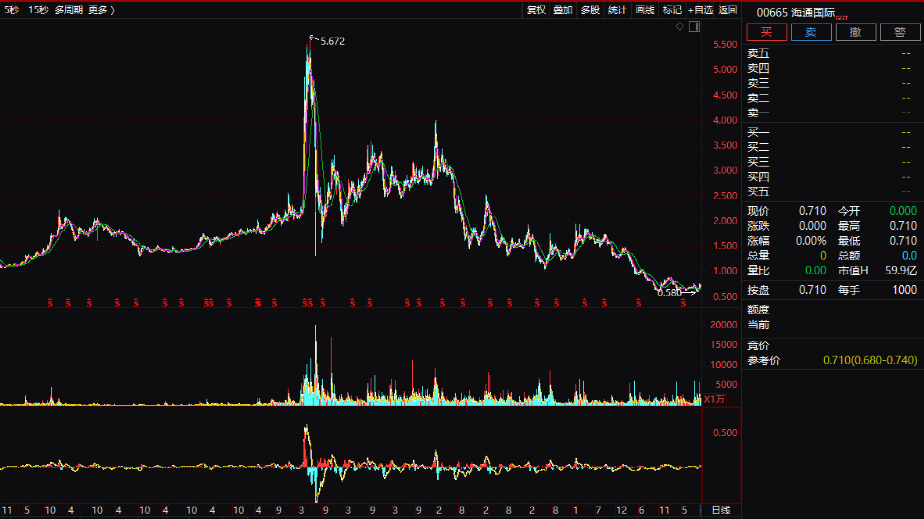Open the 复权 adjustment option
The width and height of the screenshot is (924, 519).
click(x=536, y=10)
